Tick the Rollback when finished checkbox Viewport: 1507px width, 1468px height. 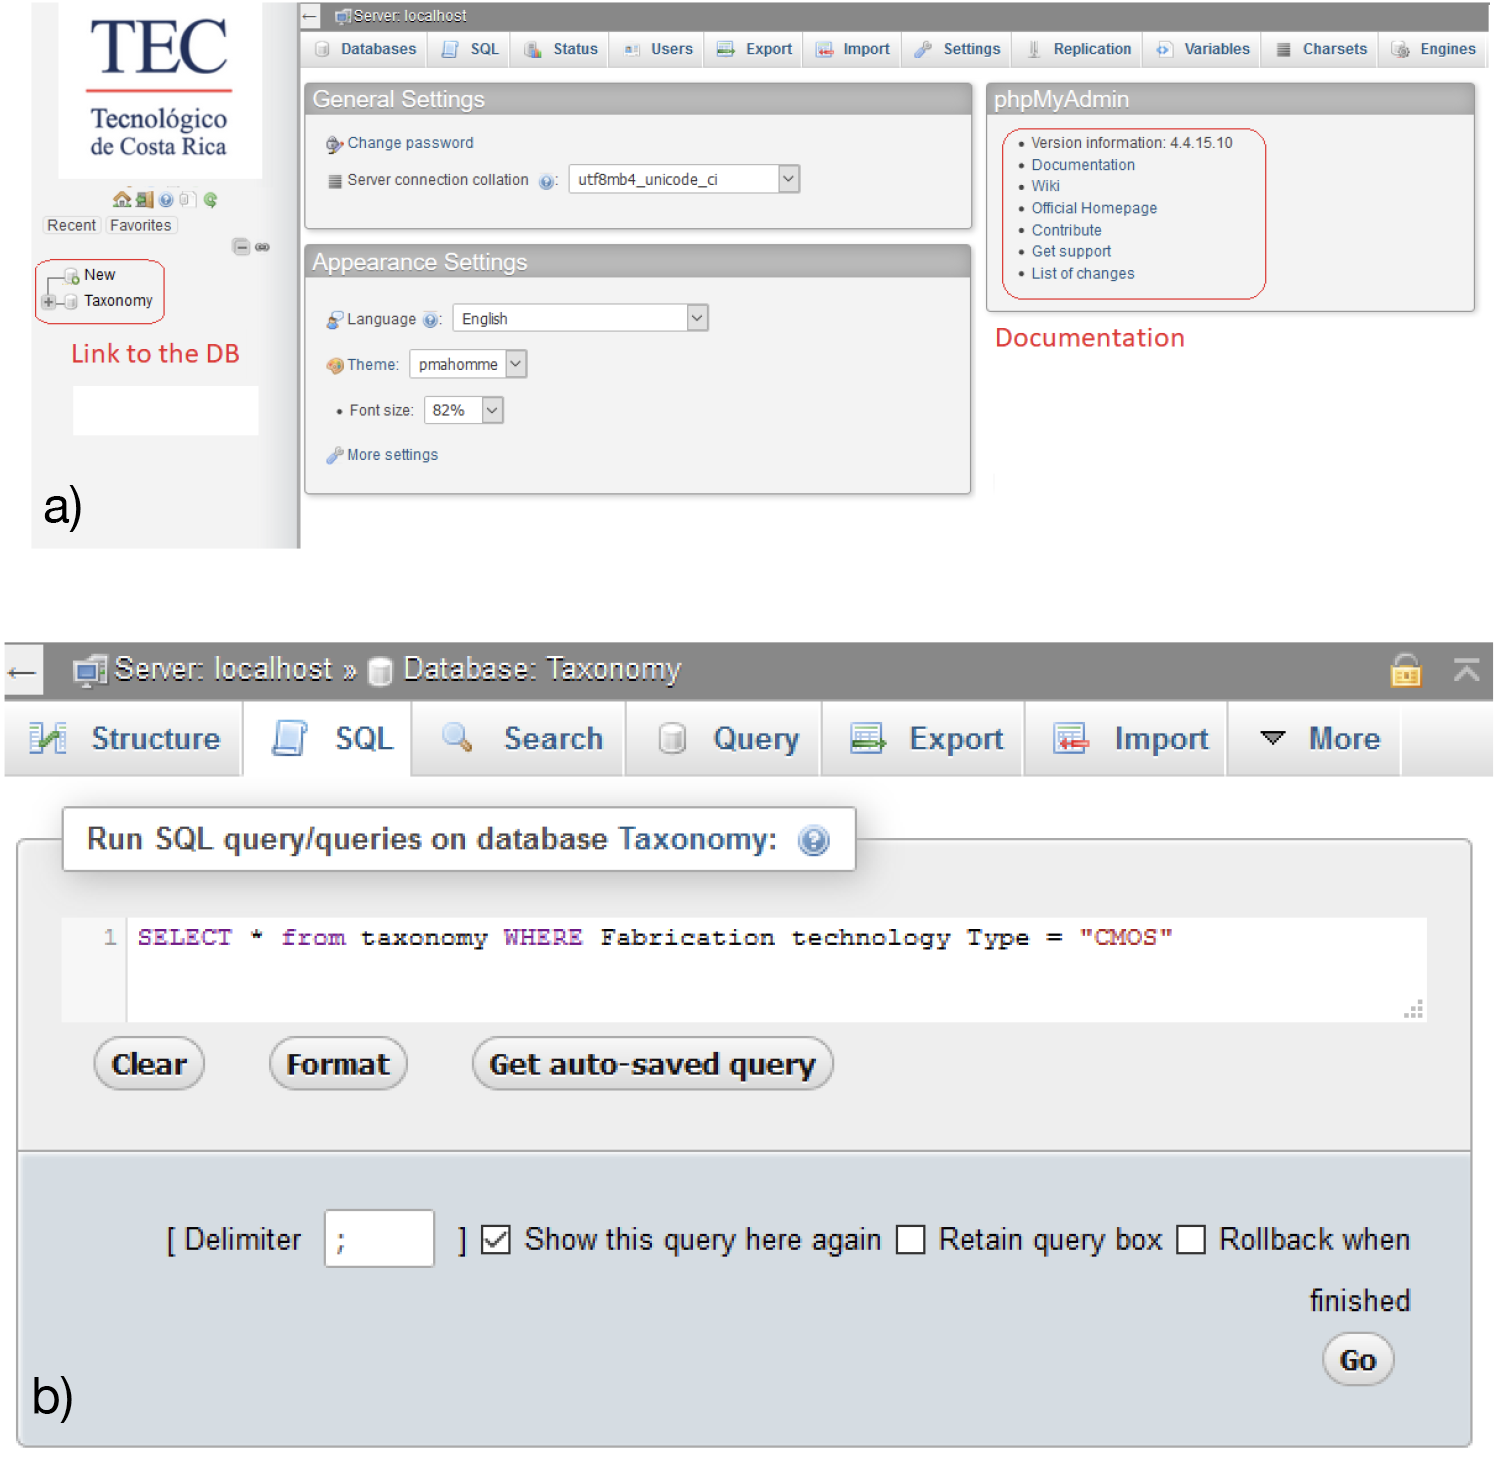click(1190, 1240)
